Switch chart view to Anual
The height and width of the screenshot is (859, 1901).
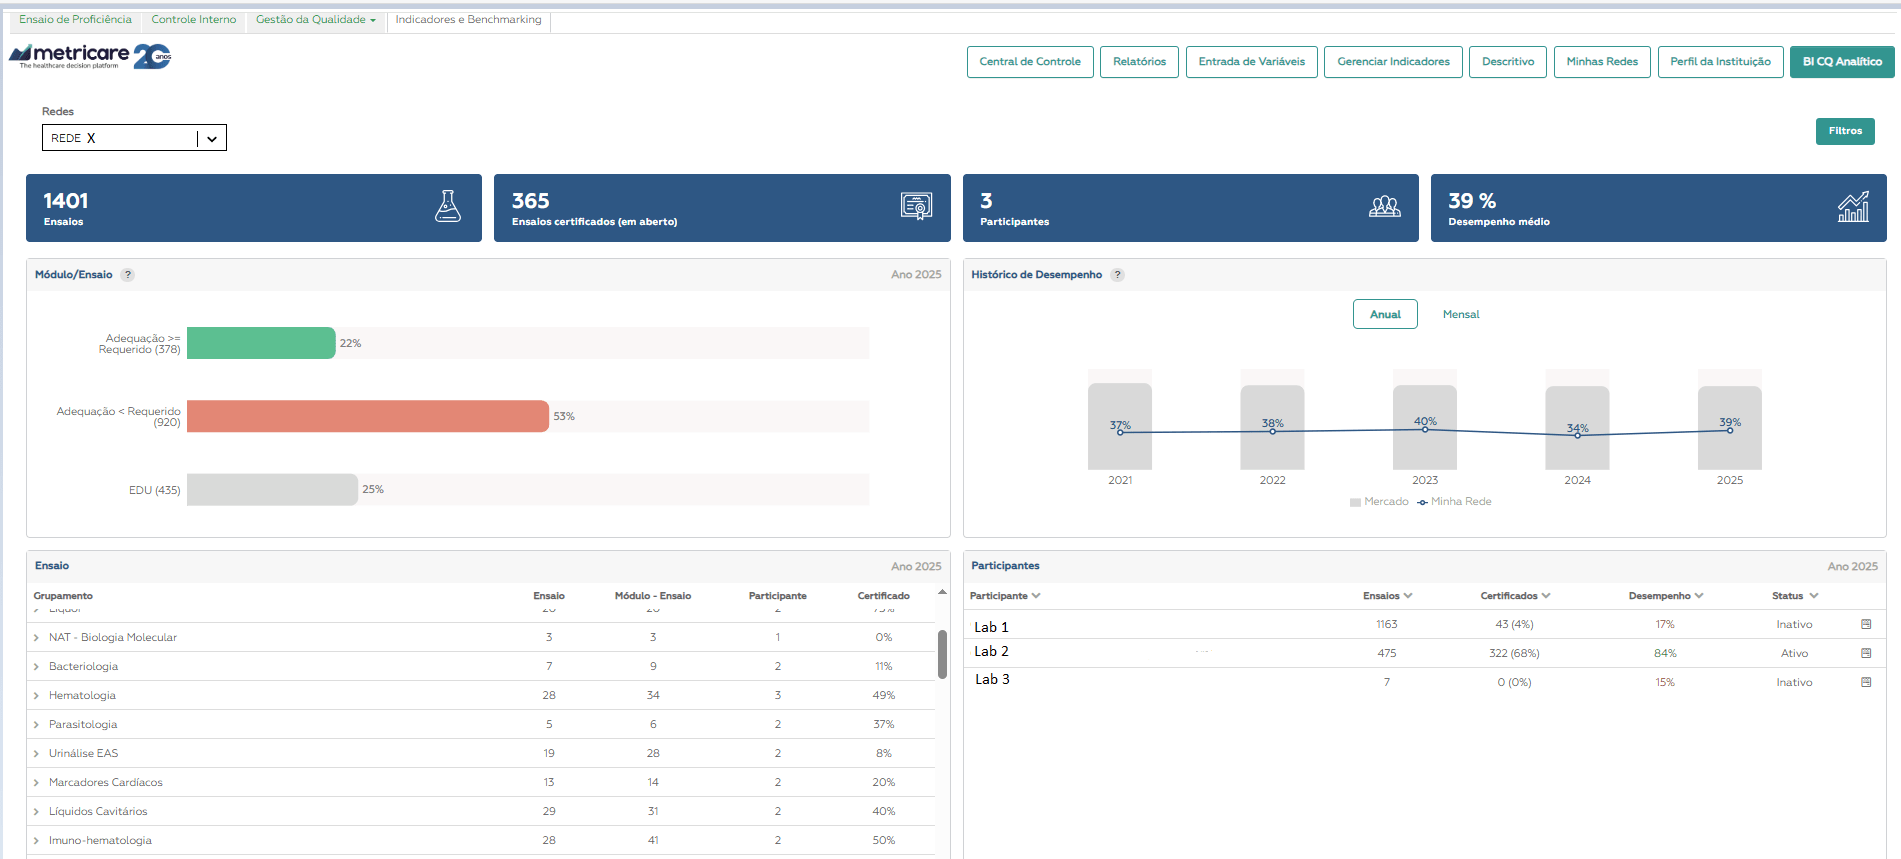click(1384, 314)
